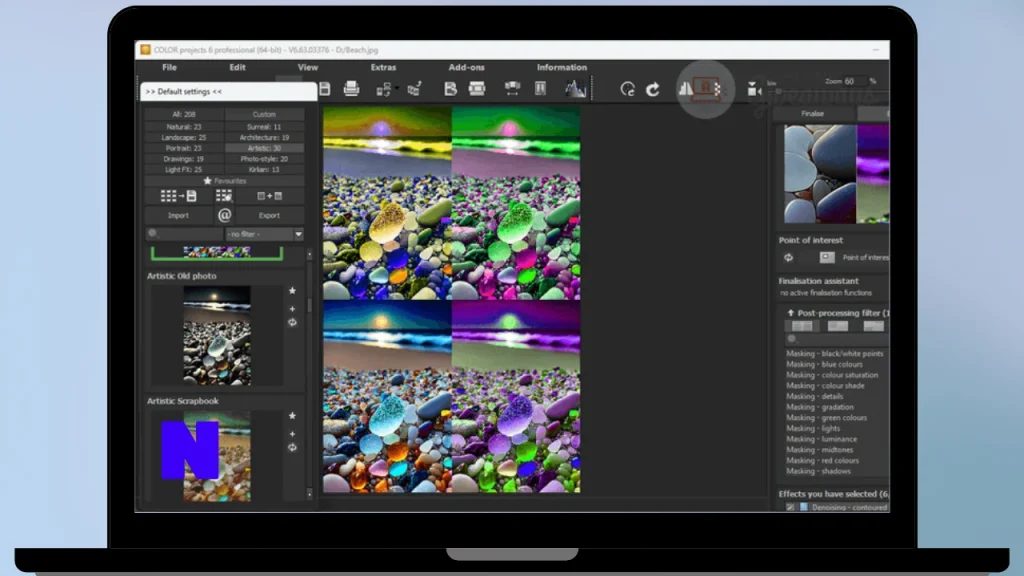Switch to the Finalise tab
Viewport: 1024px width, 576px height.
point(813,114)
